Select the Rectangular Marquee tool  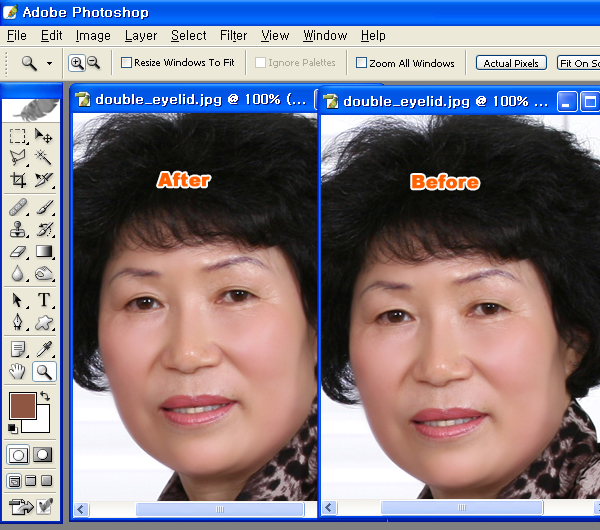[18, 136]
